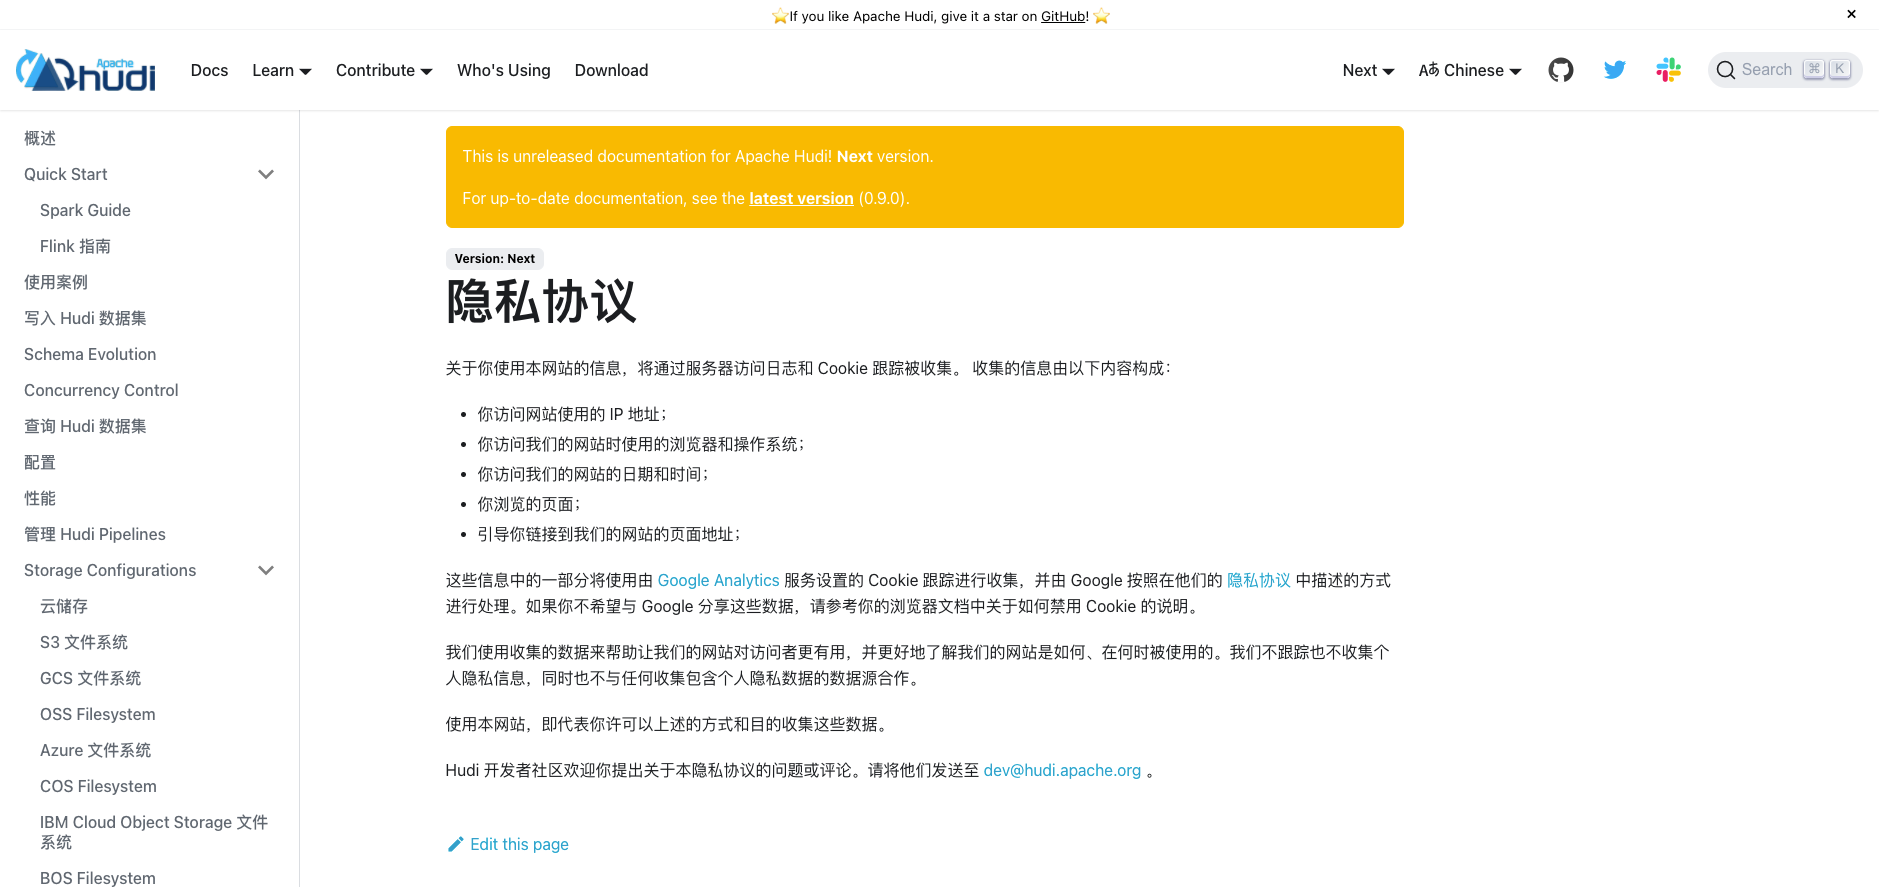Image resolution: width=1879 pixels, height=887 pixels.
Task: Click the Apache Hudi logo
Action: click(x=86, y=70)
